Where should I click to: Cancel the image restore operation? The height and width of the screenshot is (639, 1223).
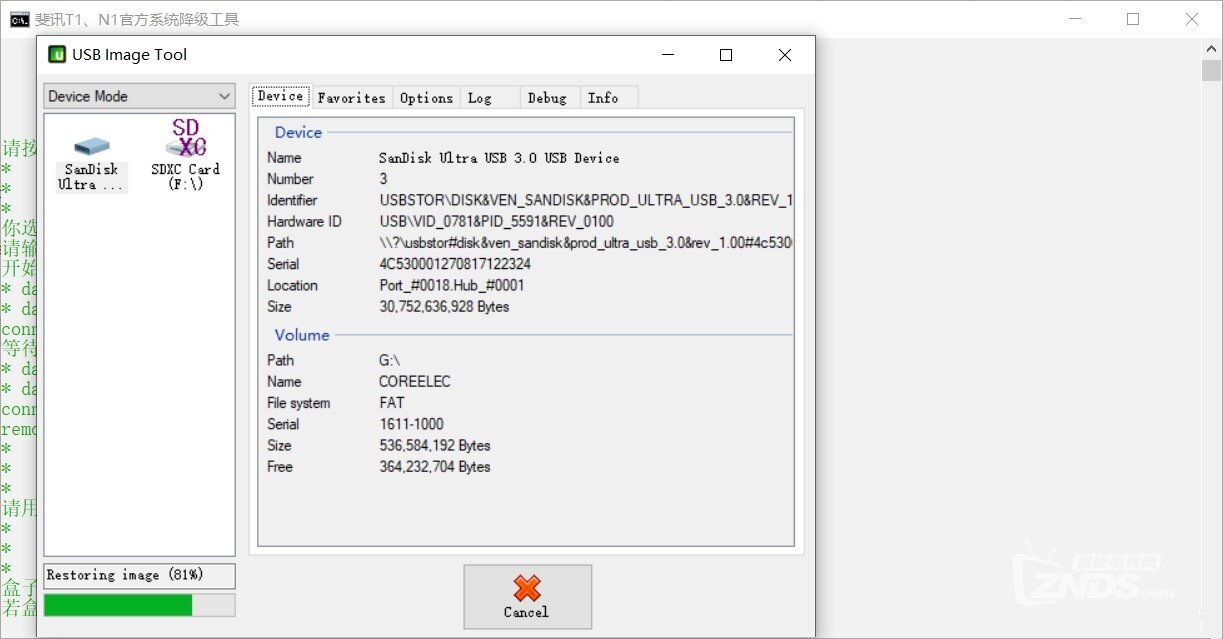click(x=527, y=597)
